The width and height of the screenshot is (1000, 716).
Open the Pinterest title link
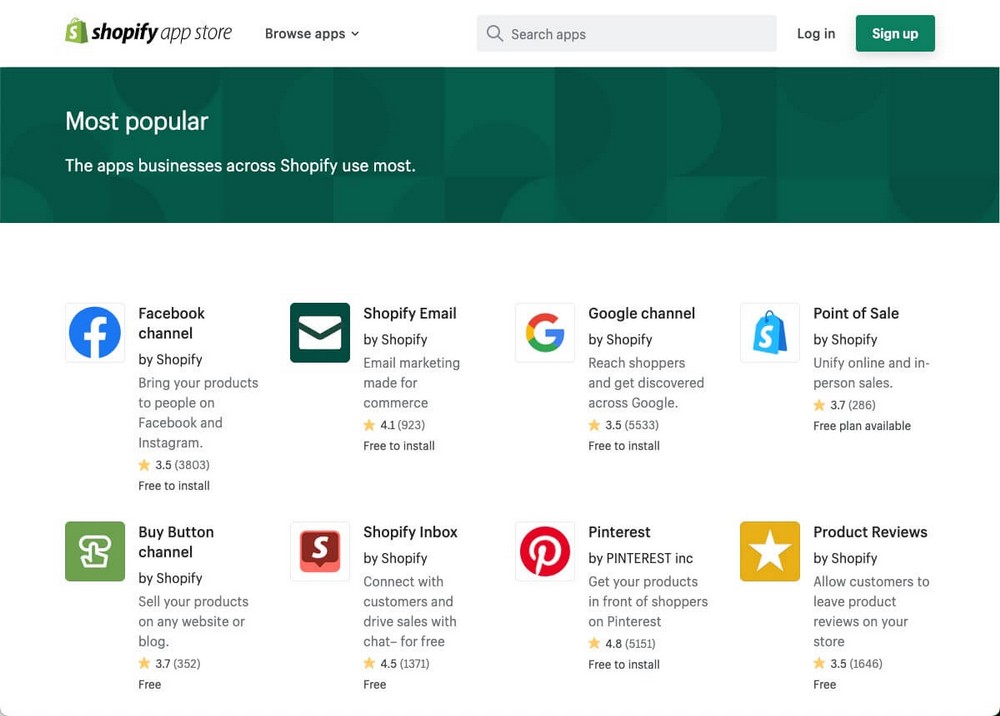pos(619,532)
